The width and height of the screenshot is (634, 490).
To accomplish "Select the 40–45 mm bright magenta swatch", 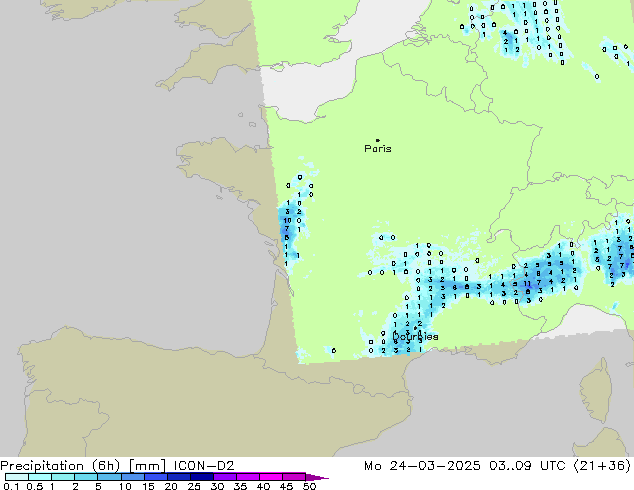I will coord(271,477).
